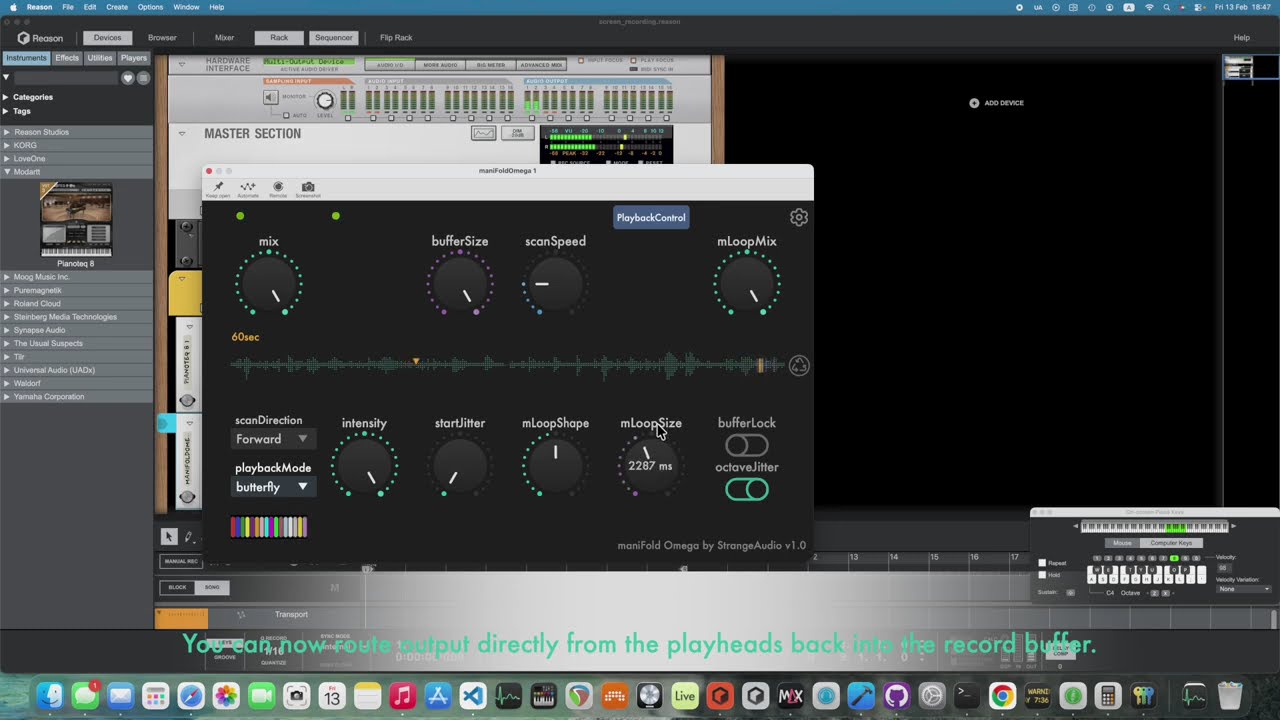This screenshot has height=720, width=1280.
Task: Toggle Manual Rec button in sequencer
Action: pos(181,562)
